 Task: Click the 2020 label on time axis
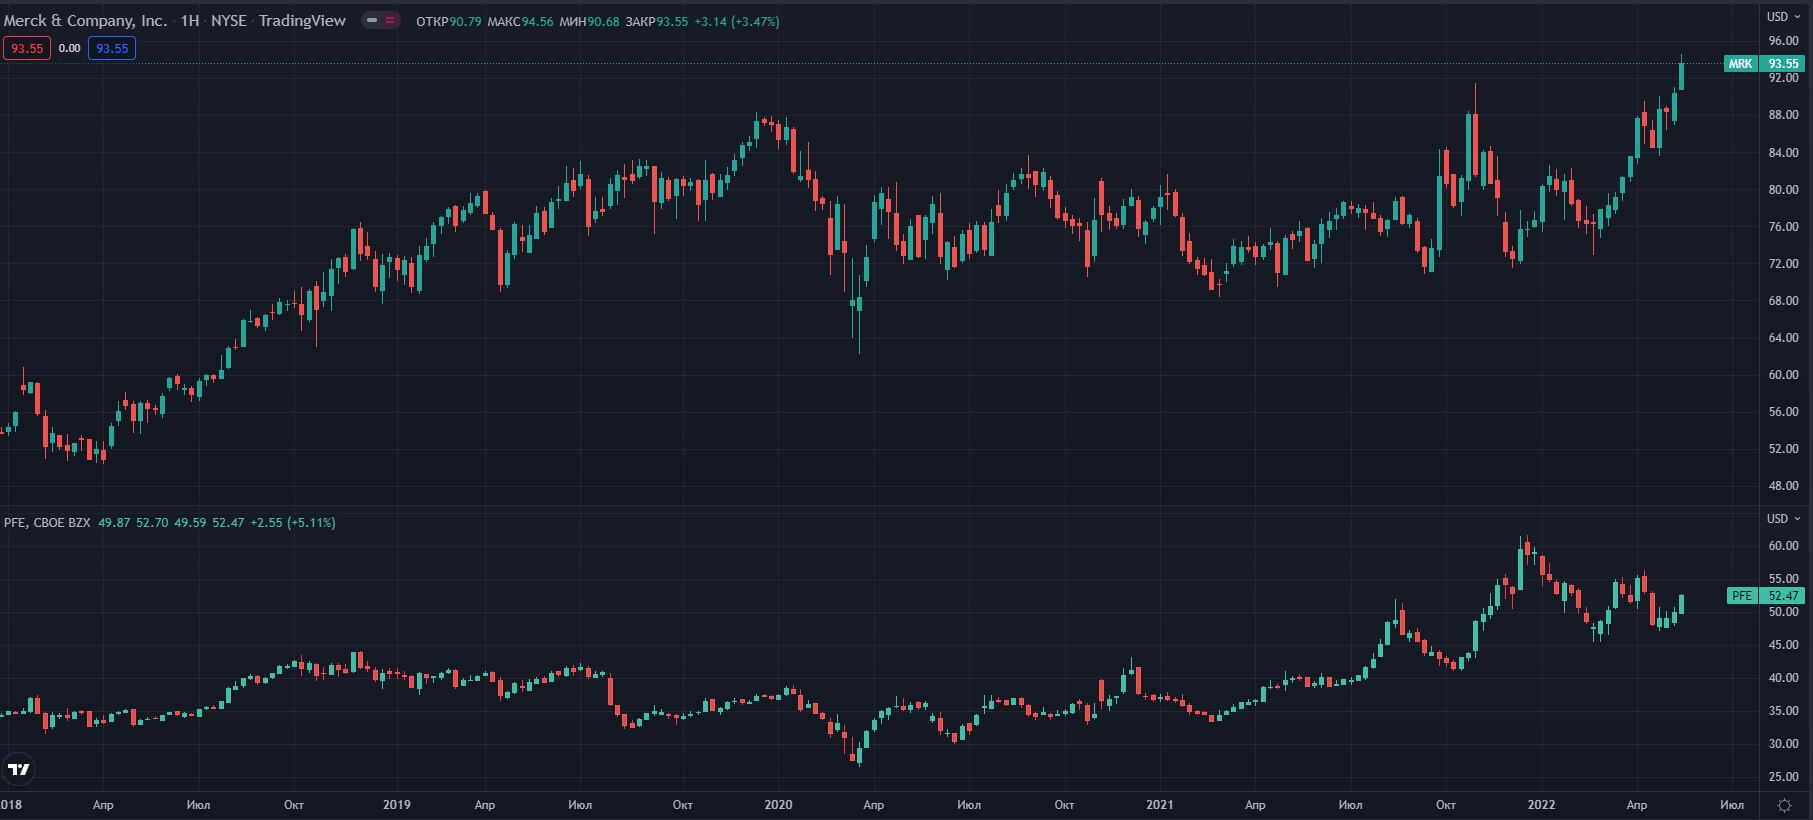pyautogui.click(x=778, y=804)
